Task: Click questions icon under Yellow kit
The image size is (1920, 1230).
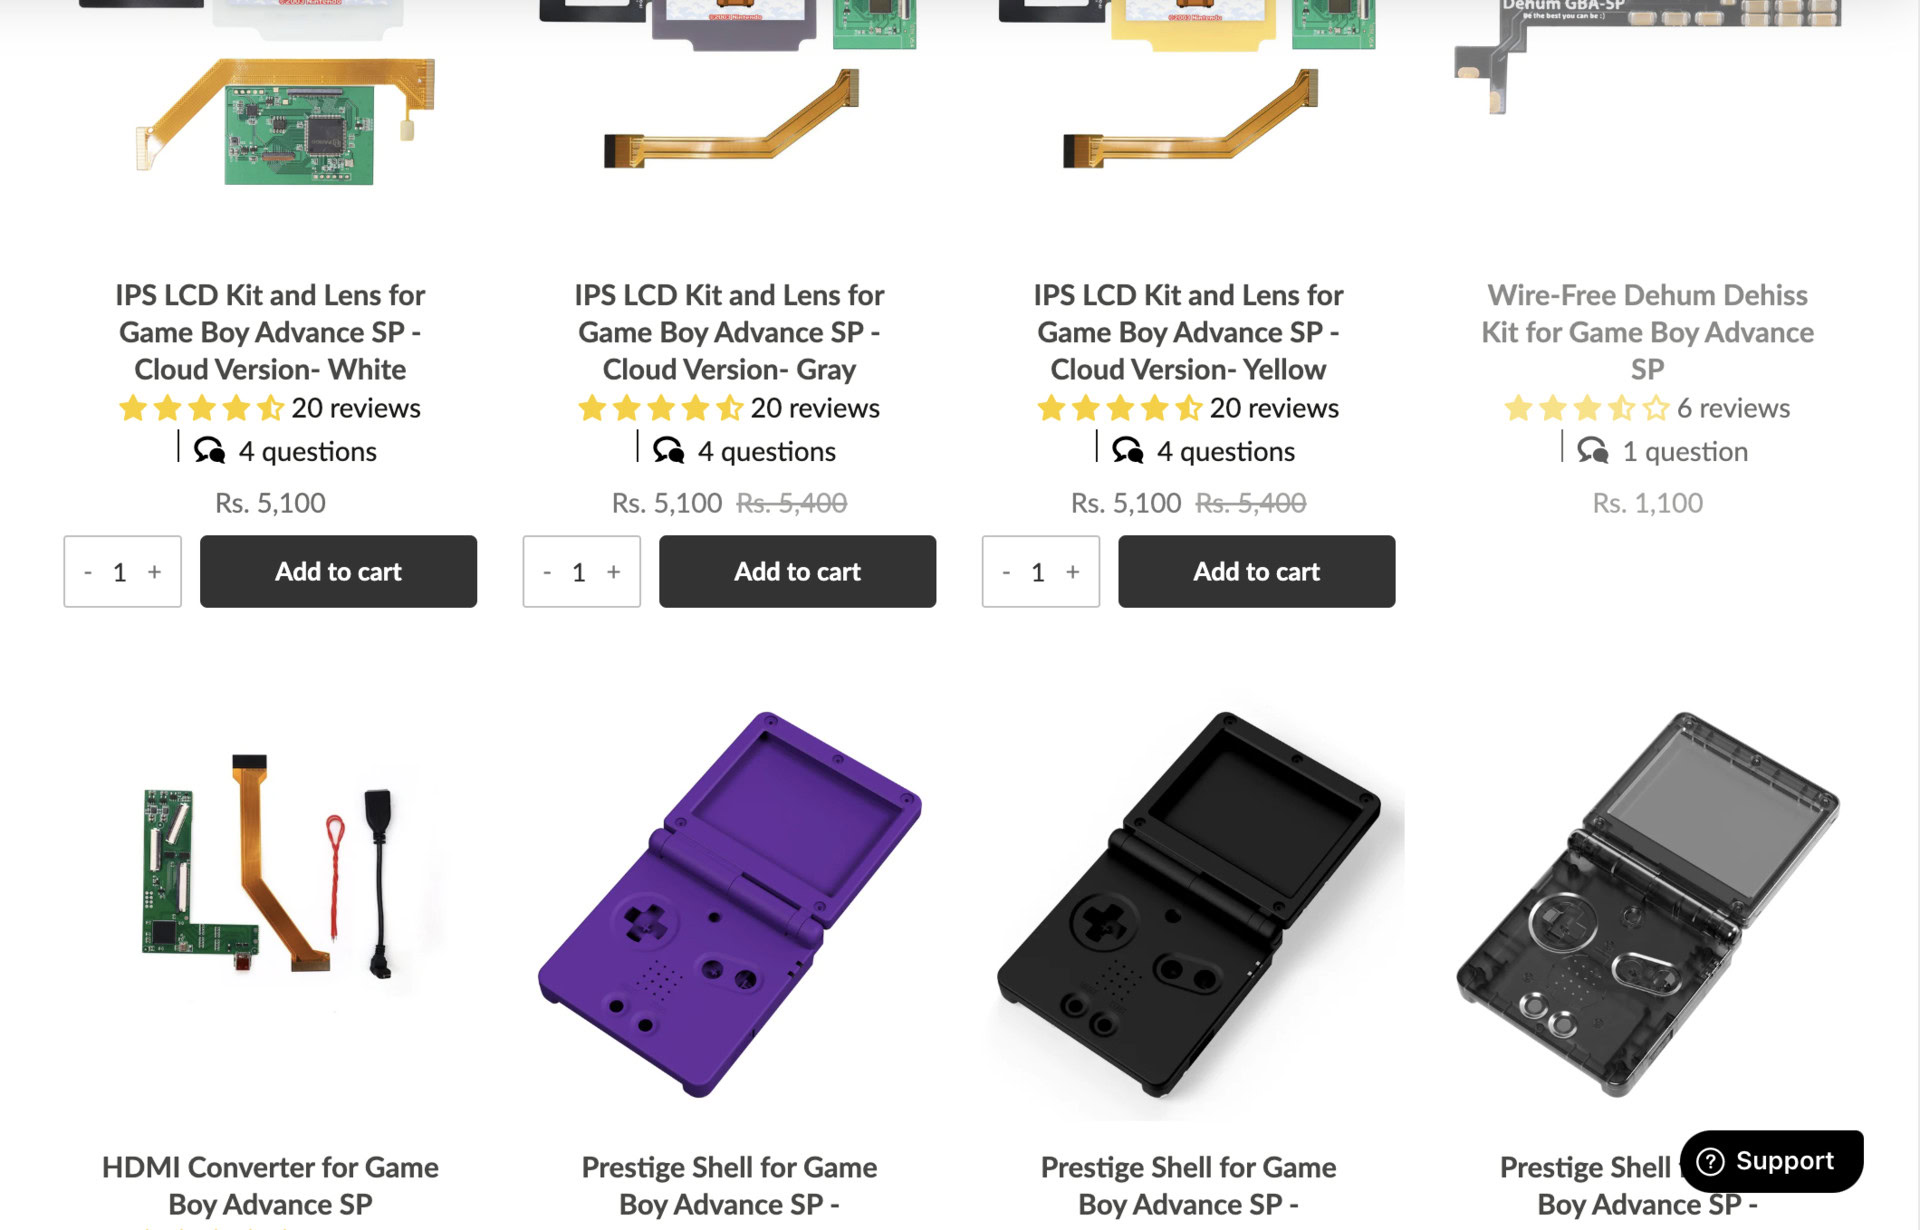Action: click(x=1128, y=451)
